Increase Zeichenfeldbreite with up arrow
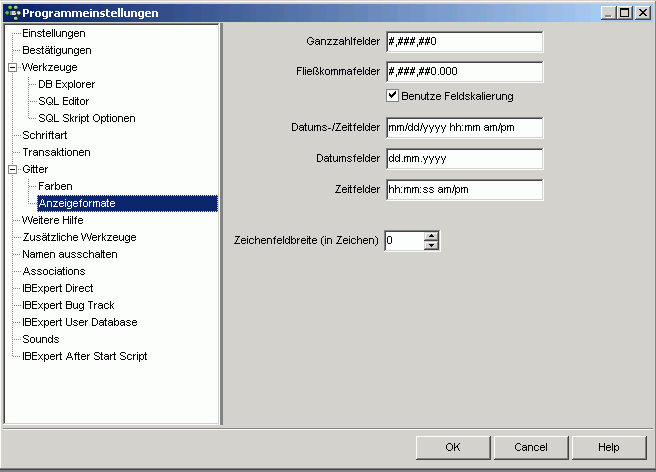Viewport: 656px width, 472px height. [431, 236]
